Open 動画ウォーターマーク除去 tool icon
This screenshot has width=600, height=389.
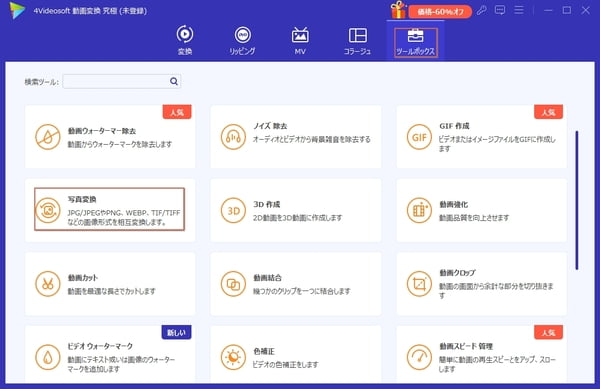[48, 137]
